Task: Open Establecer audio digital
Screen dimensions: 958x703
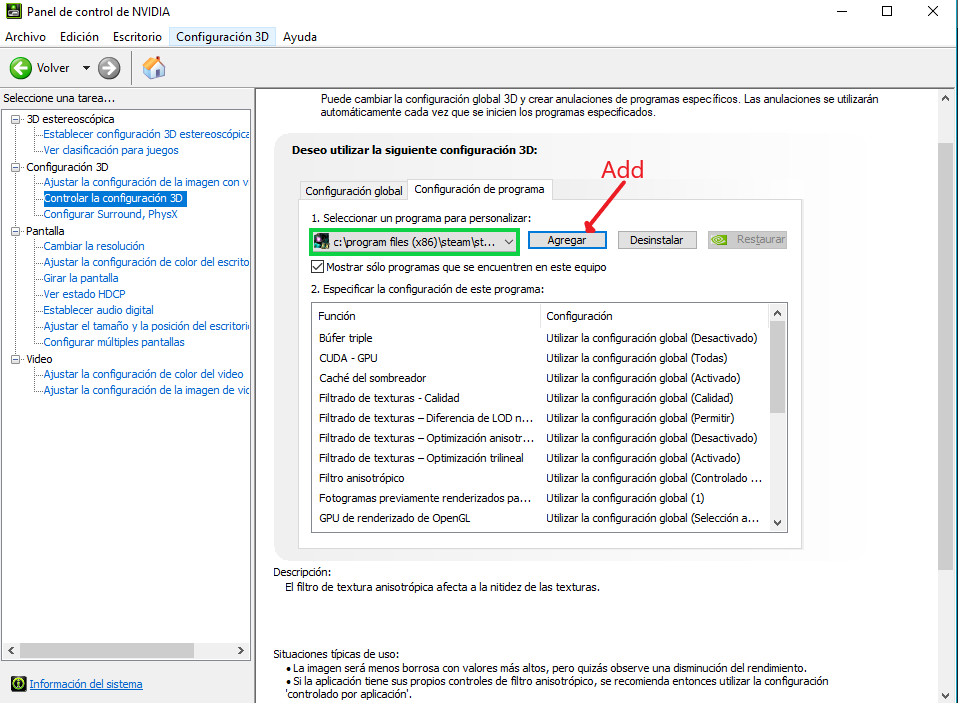Action: point(98,310)
